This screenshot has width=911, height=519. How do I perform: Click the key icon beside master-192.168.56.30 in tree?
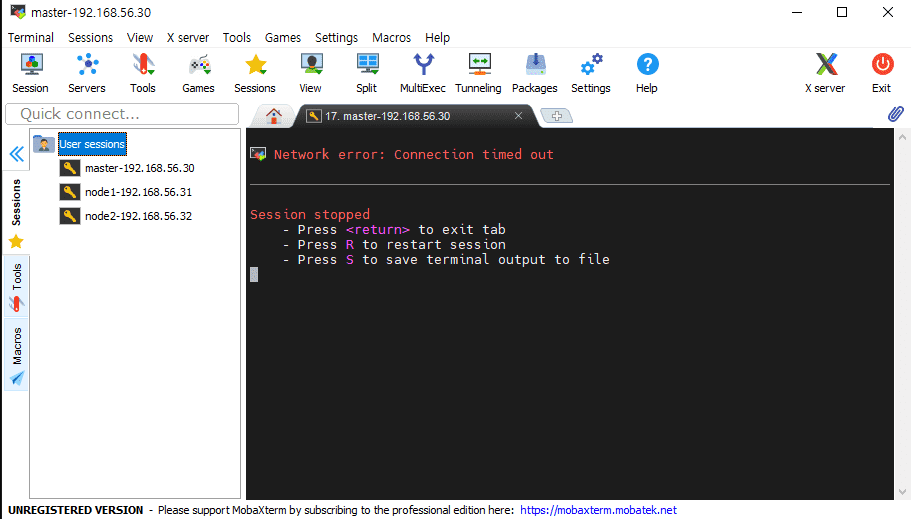click(x=70, y=168)
